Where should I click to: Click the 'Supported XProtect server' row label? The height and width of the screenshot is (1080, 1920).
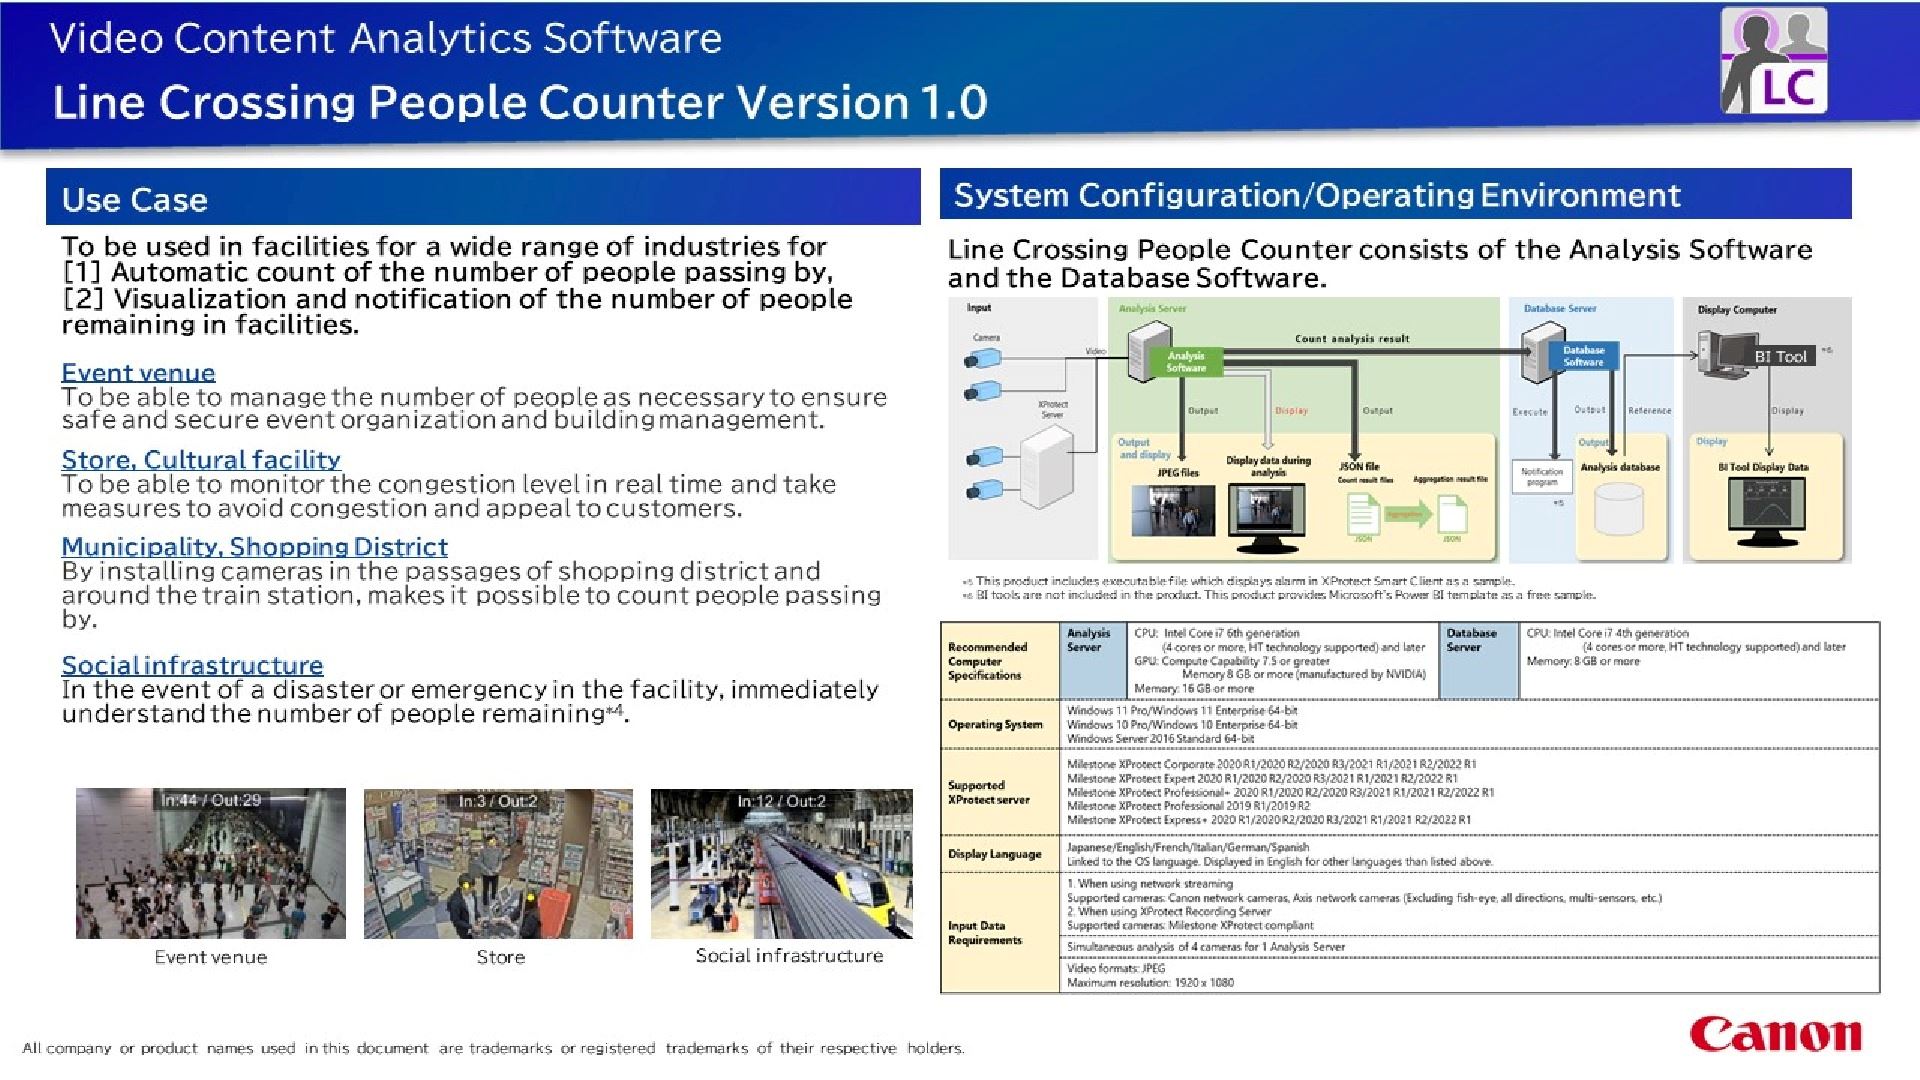click(988, 793)
